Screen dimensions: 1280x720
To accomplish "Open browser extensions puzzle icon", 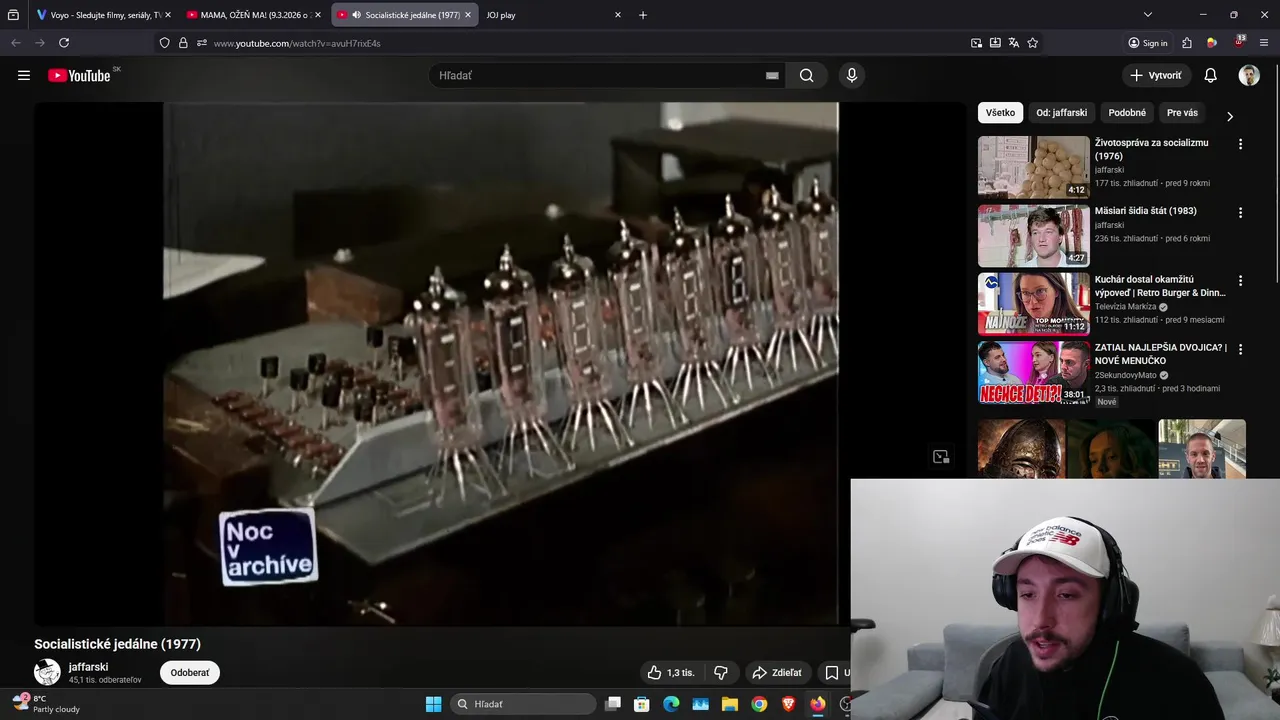I will 1187,43.
